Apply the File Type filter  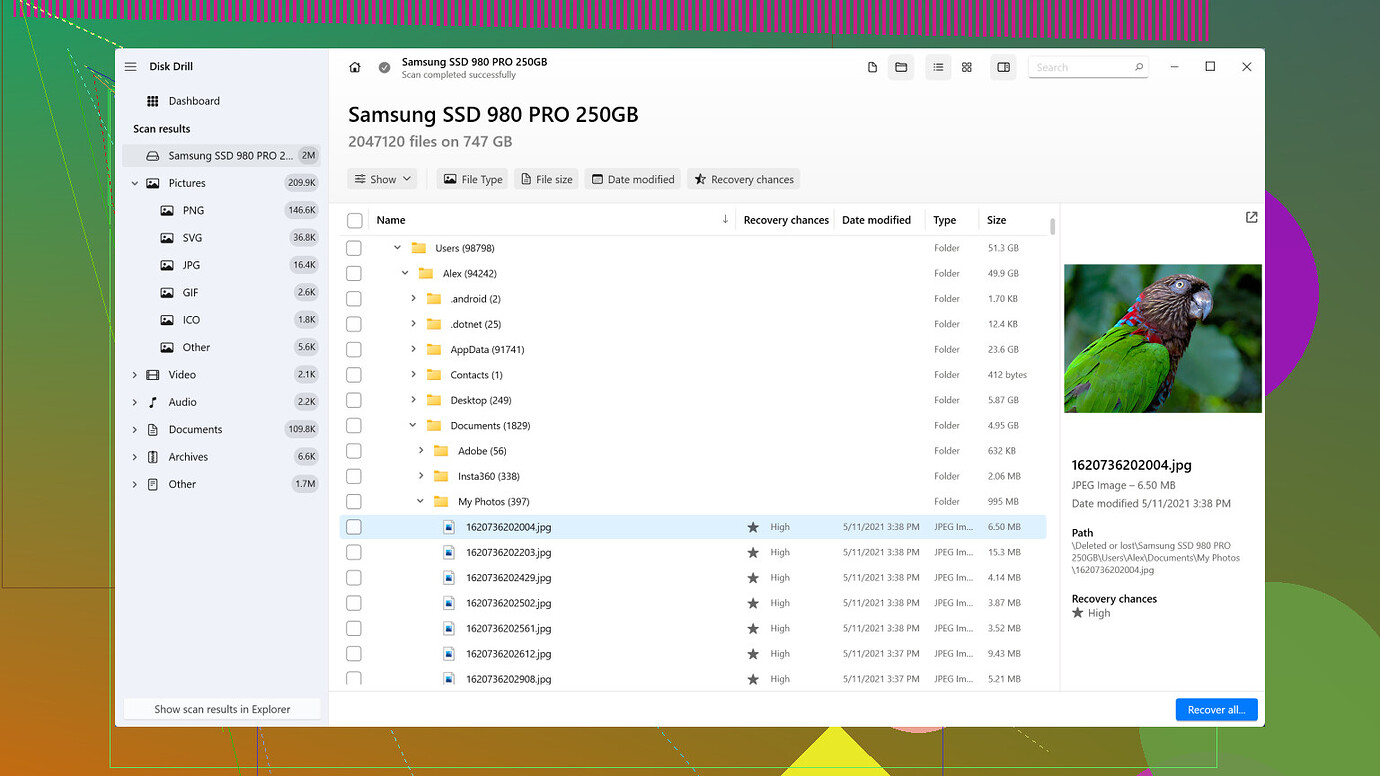(x=471, y=178)
